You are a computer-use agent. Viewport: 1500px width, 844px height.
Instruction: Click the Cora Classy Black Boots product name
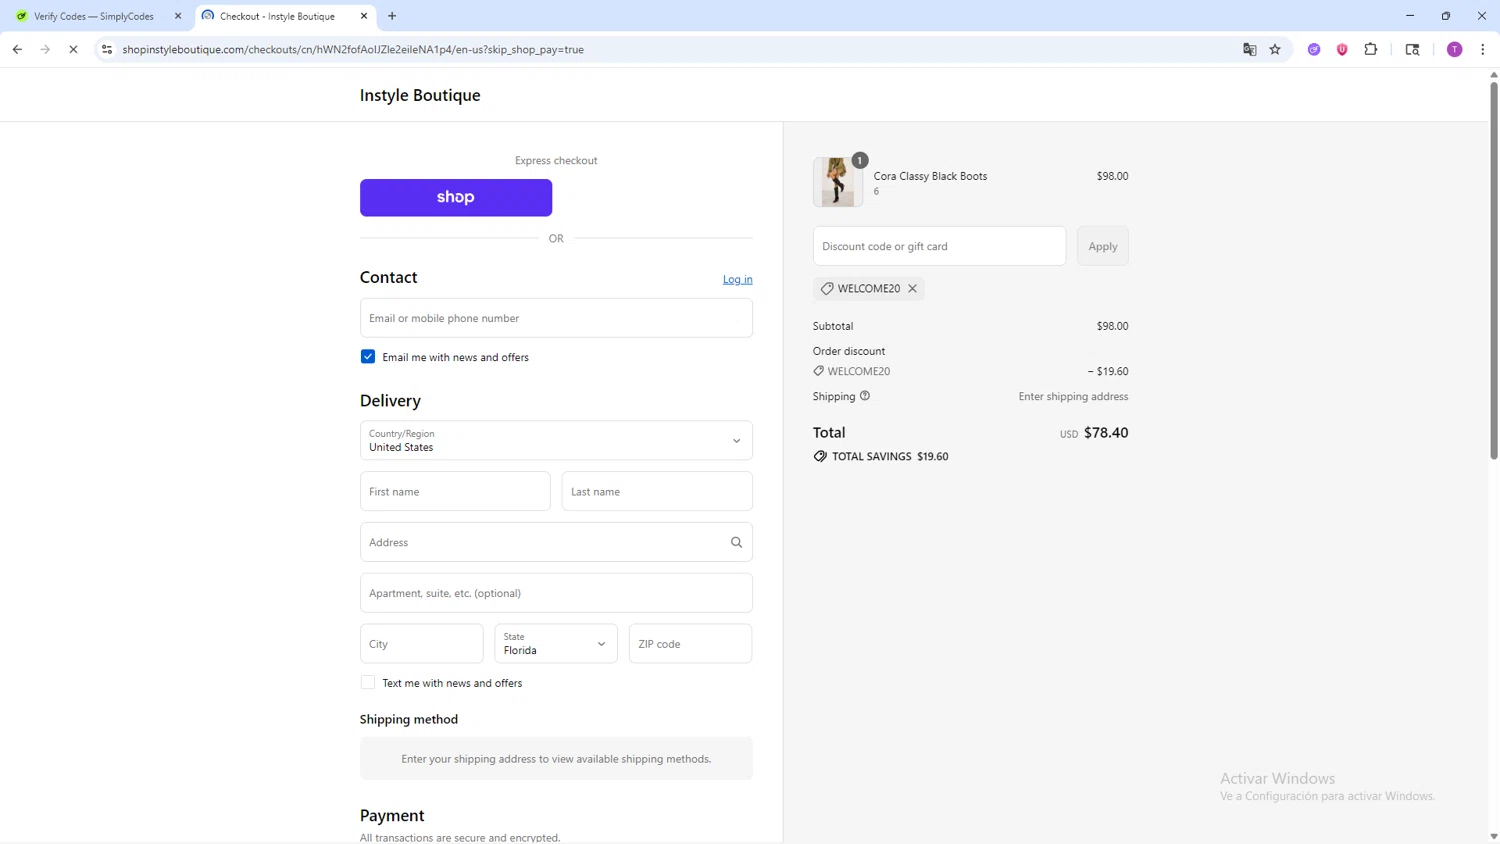pyautogui.click(x=930, y=176)
